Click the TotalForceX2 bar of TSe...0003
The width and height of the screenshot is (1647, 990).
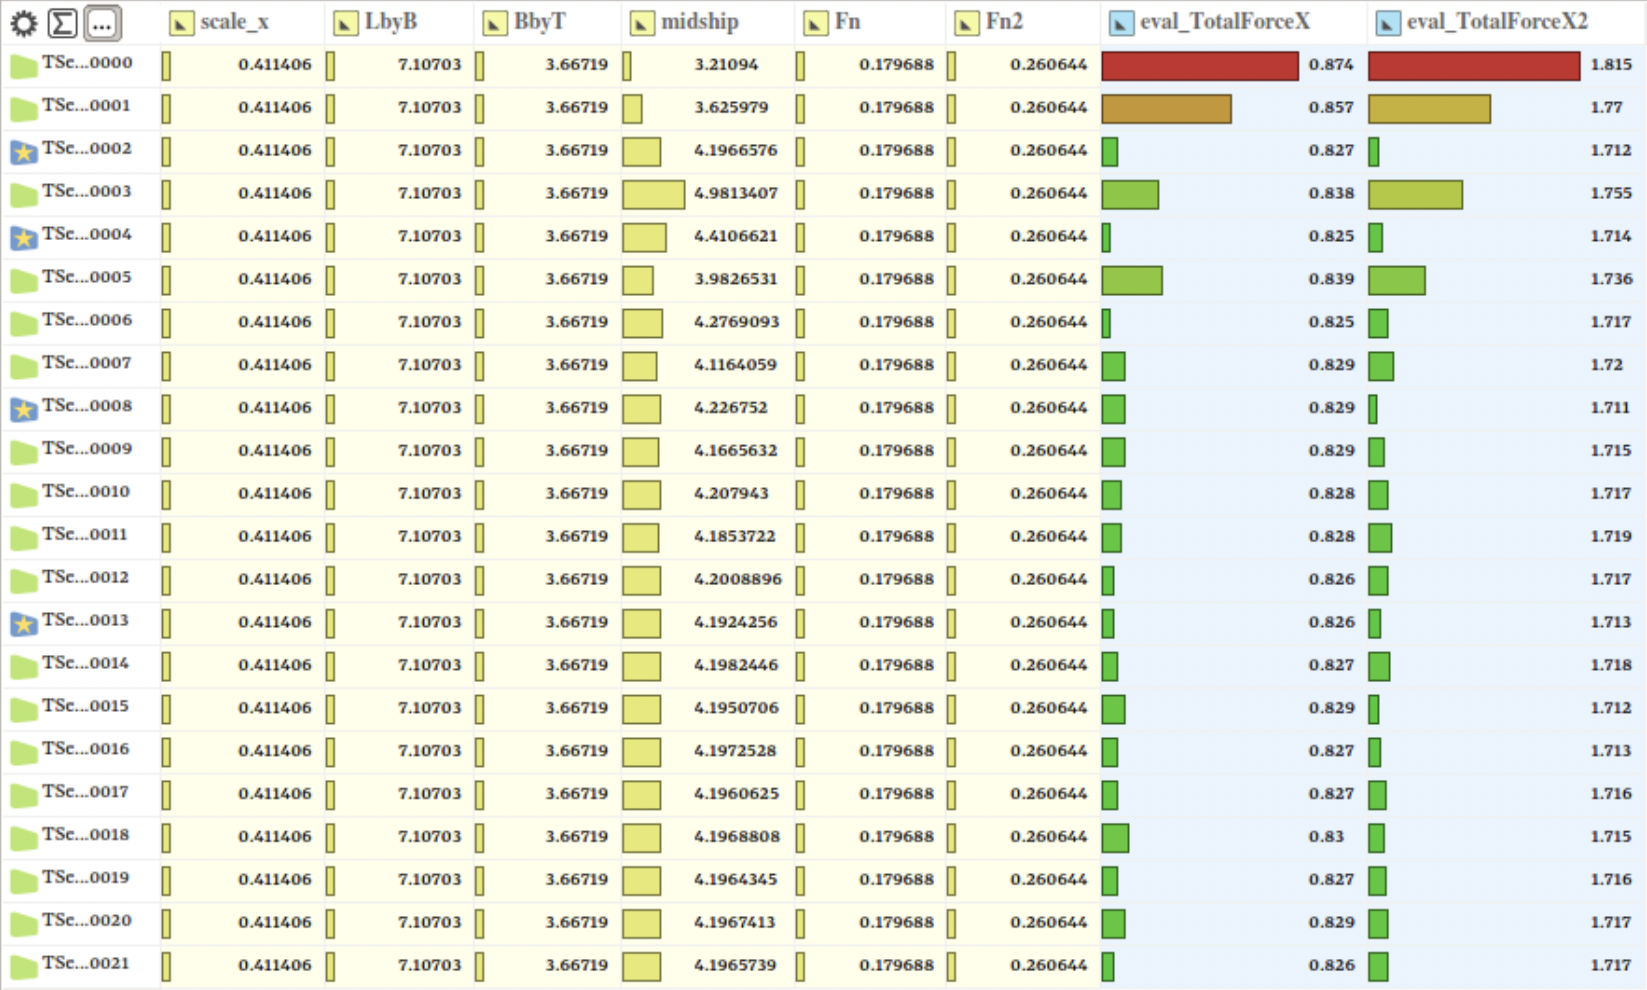1415,195
